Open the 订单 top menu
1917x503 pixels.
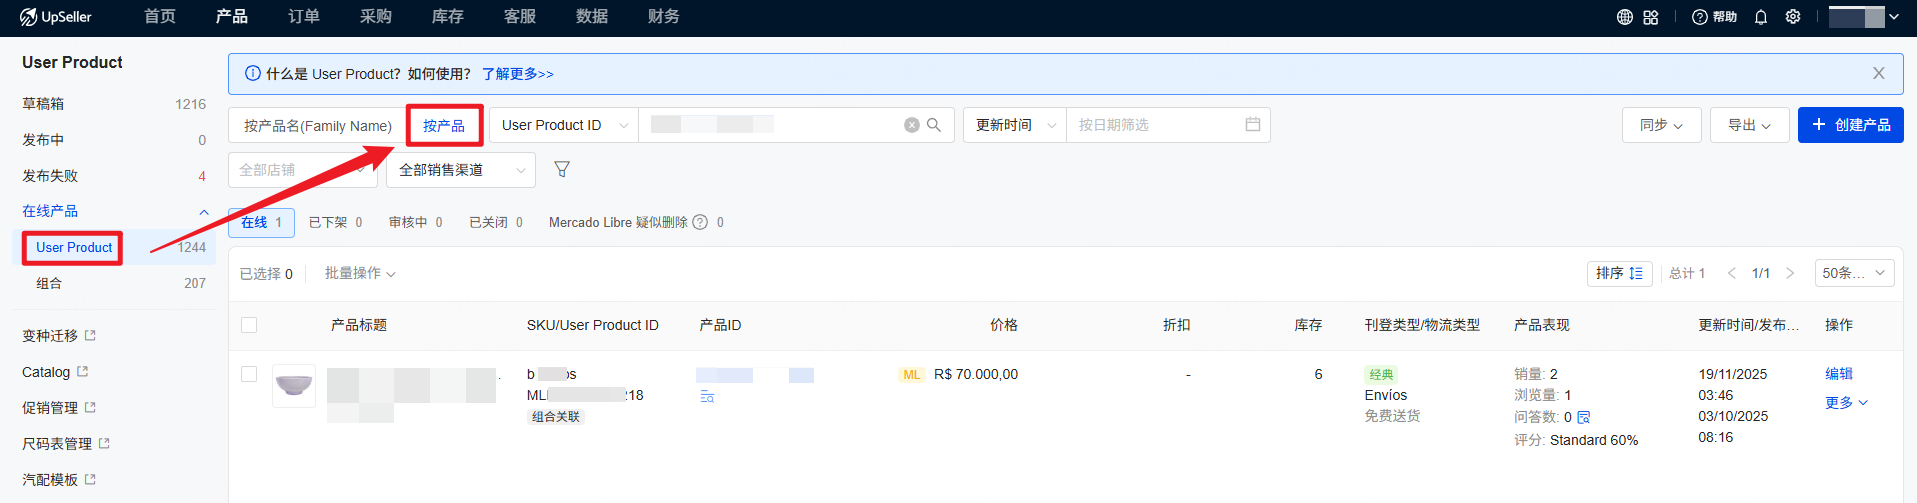303,17
